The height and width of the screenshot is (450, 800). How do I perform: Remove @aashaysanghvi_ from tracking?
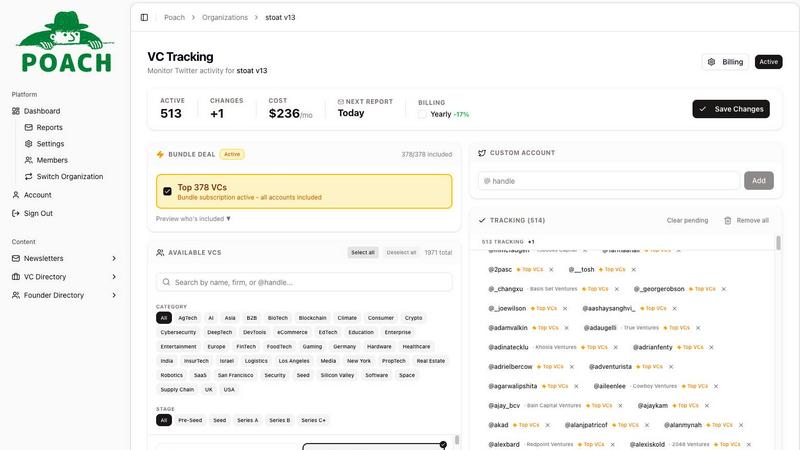[674, 308]
